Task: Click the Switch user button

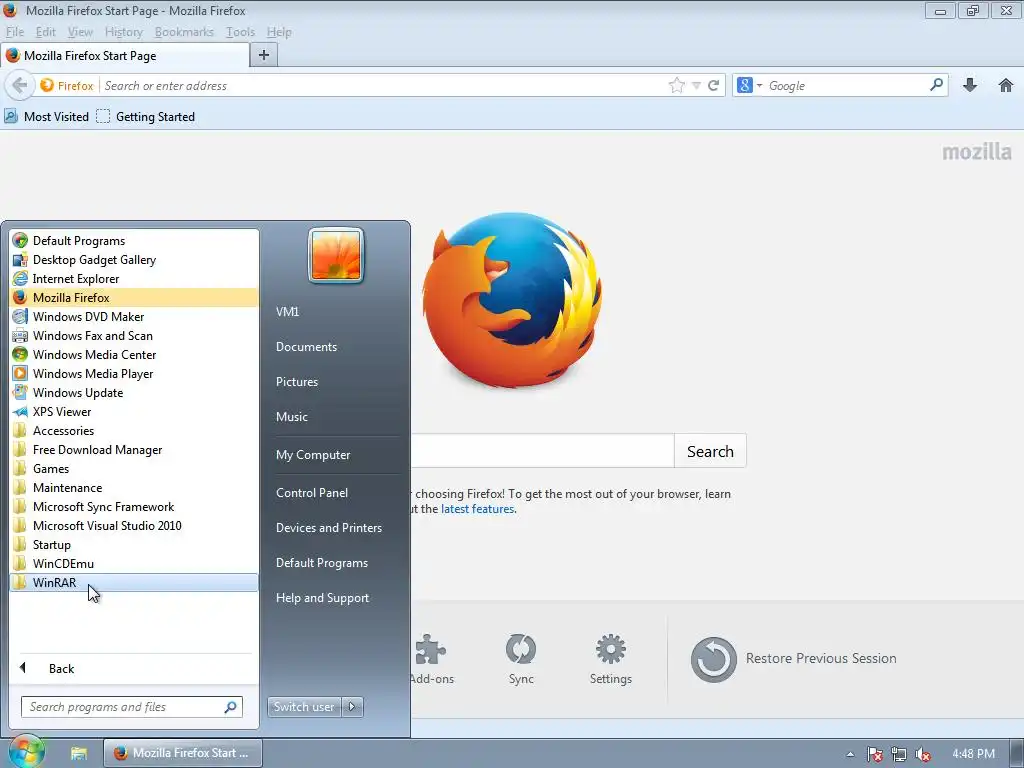Action: [x=304, y=707]
